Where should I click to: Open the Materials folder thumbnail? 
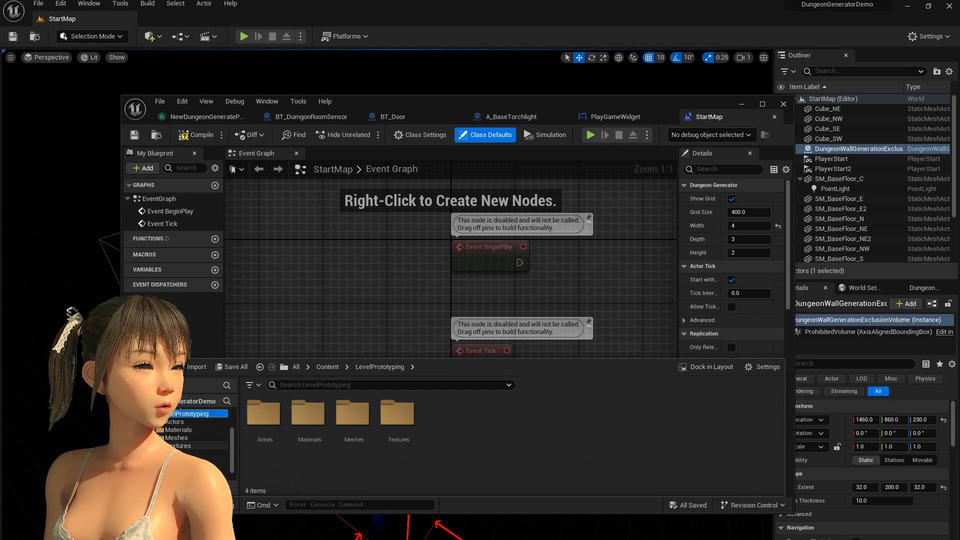pyautogui.click(x=308, y=415)
